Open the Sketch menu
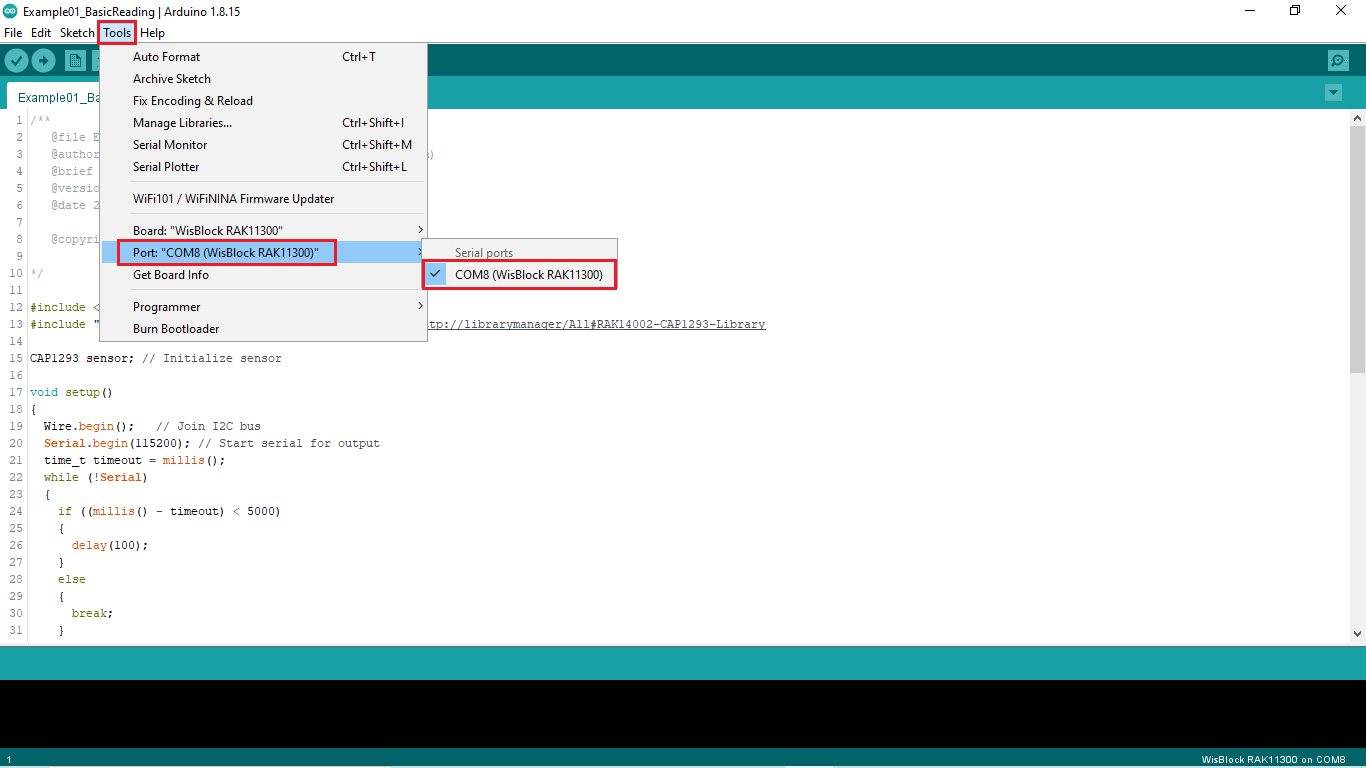The width and height of the screenshot is (1366, 768). pyautogui.click(x=77, y=33)
